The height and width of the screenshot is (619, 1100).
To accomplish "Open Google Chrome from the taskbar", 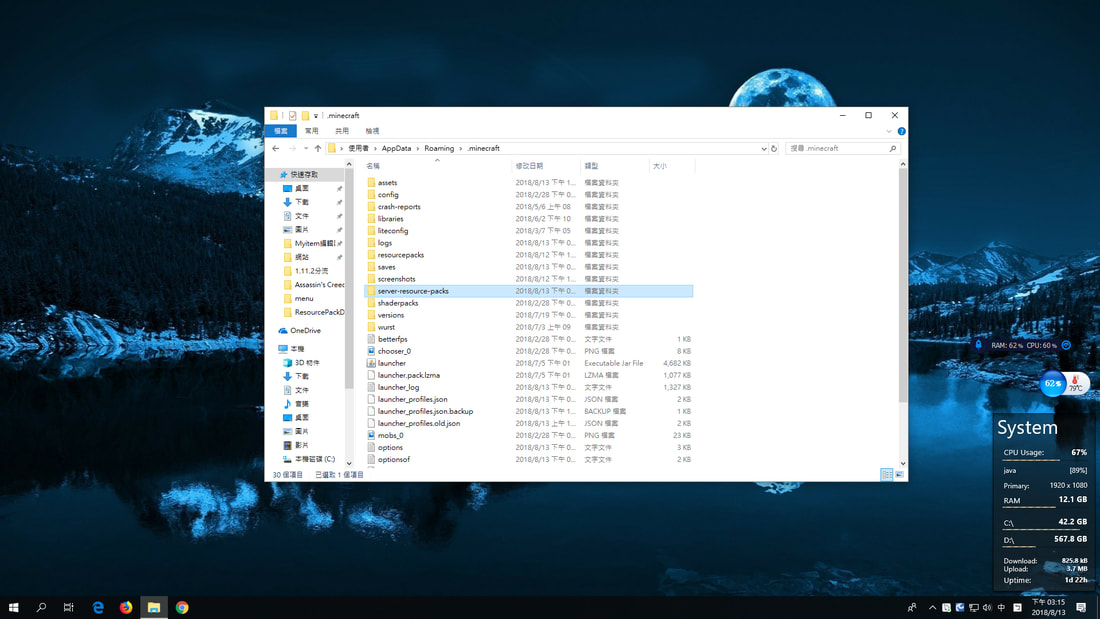I will coord(182,607).
